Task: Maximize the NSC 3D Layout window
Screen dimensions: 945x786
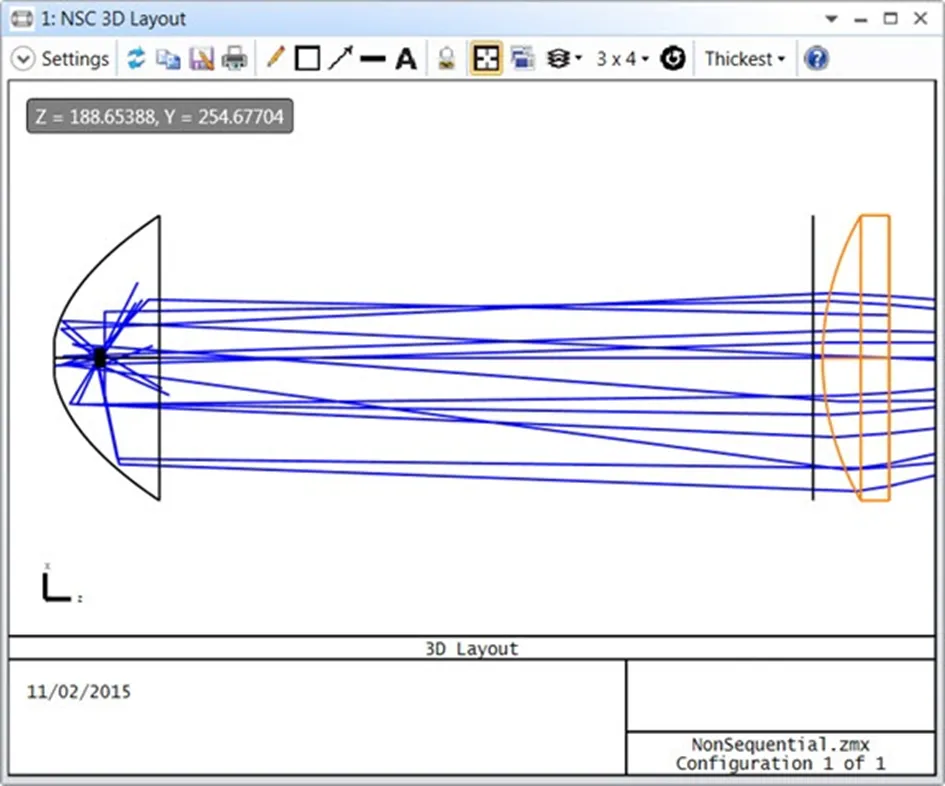Action: (x=891, y=19)
